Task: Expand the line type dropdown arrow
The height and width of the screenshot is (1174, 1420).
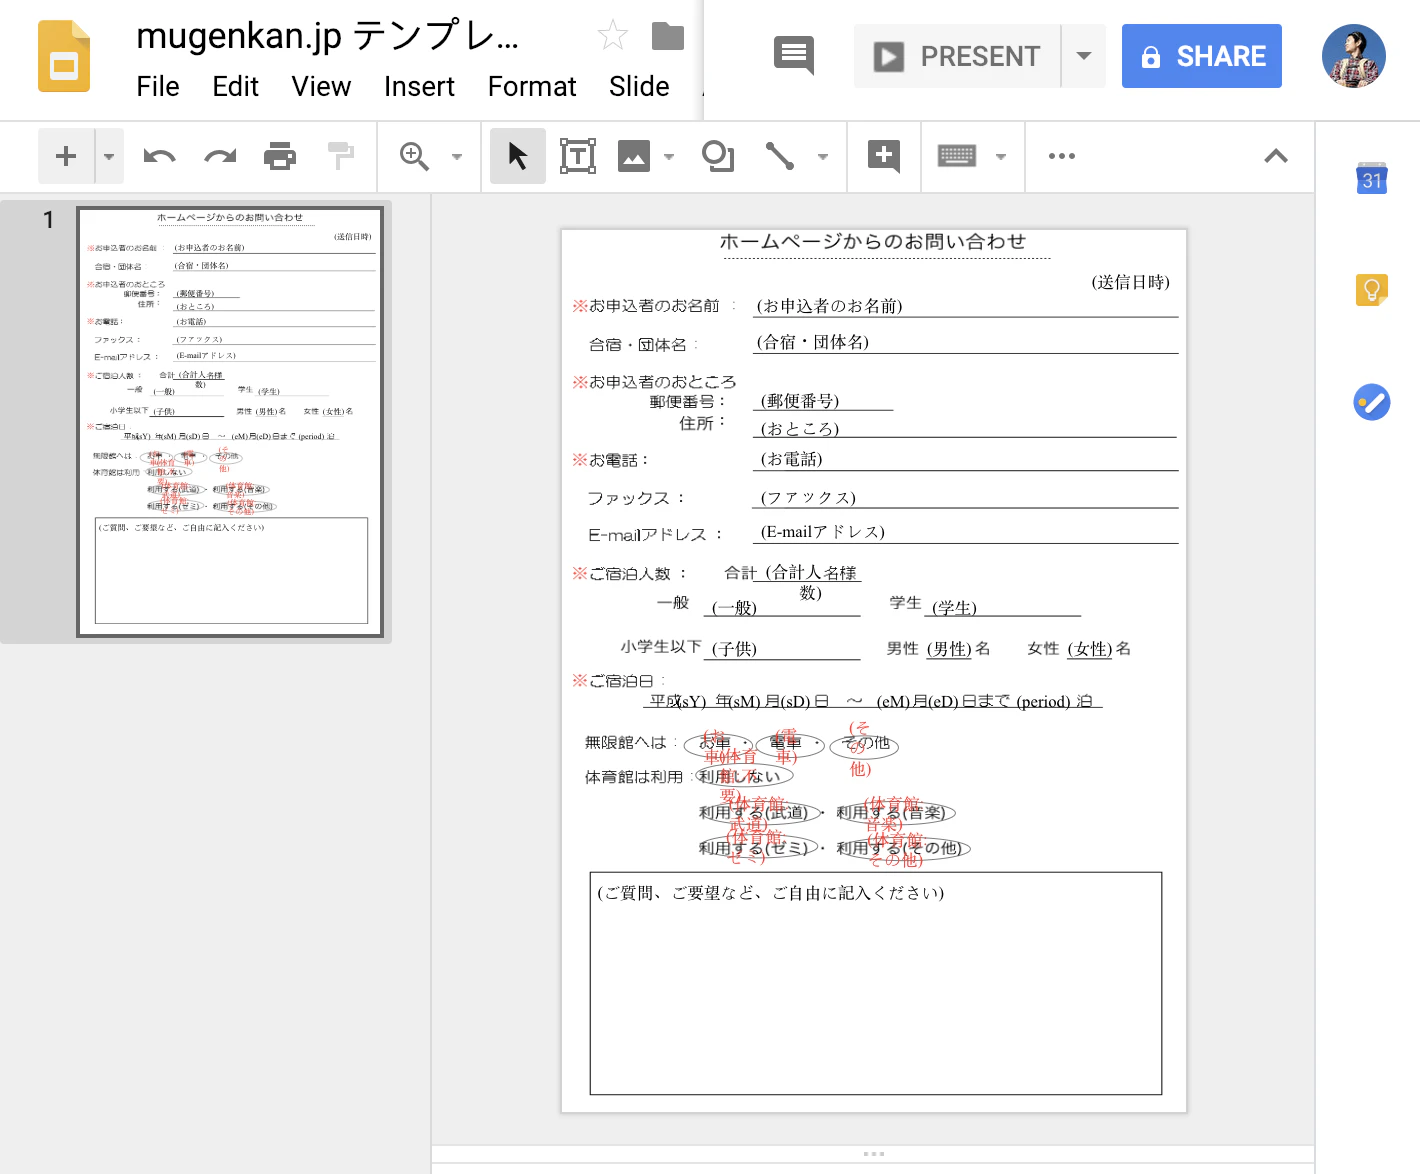Action: click(823, 156)
